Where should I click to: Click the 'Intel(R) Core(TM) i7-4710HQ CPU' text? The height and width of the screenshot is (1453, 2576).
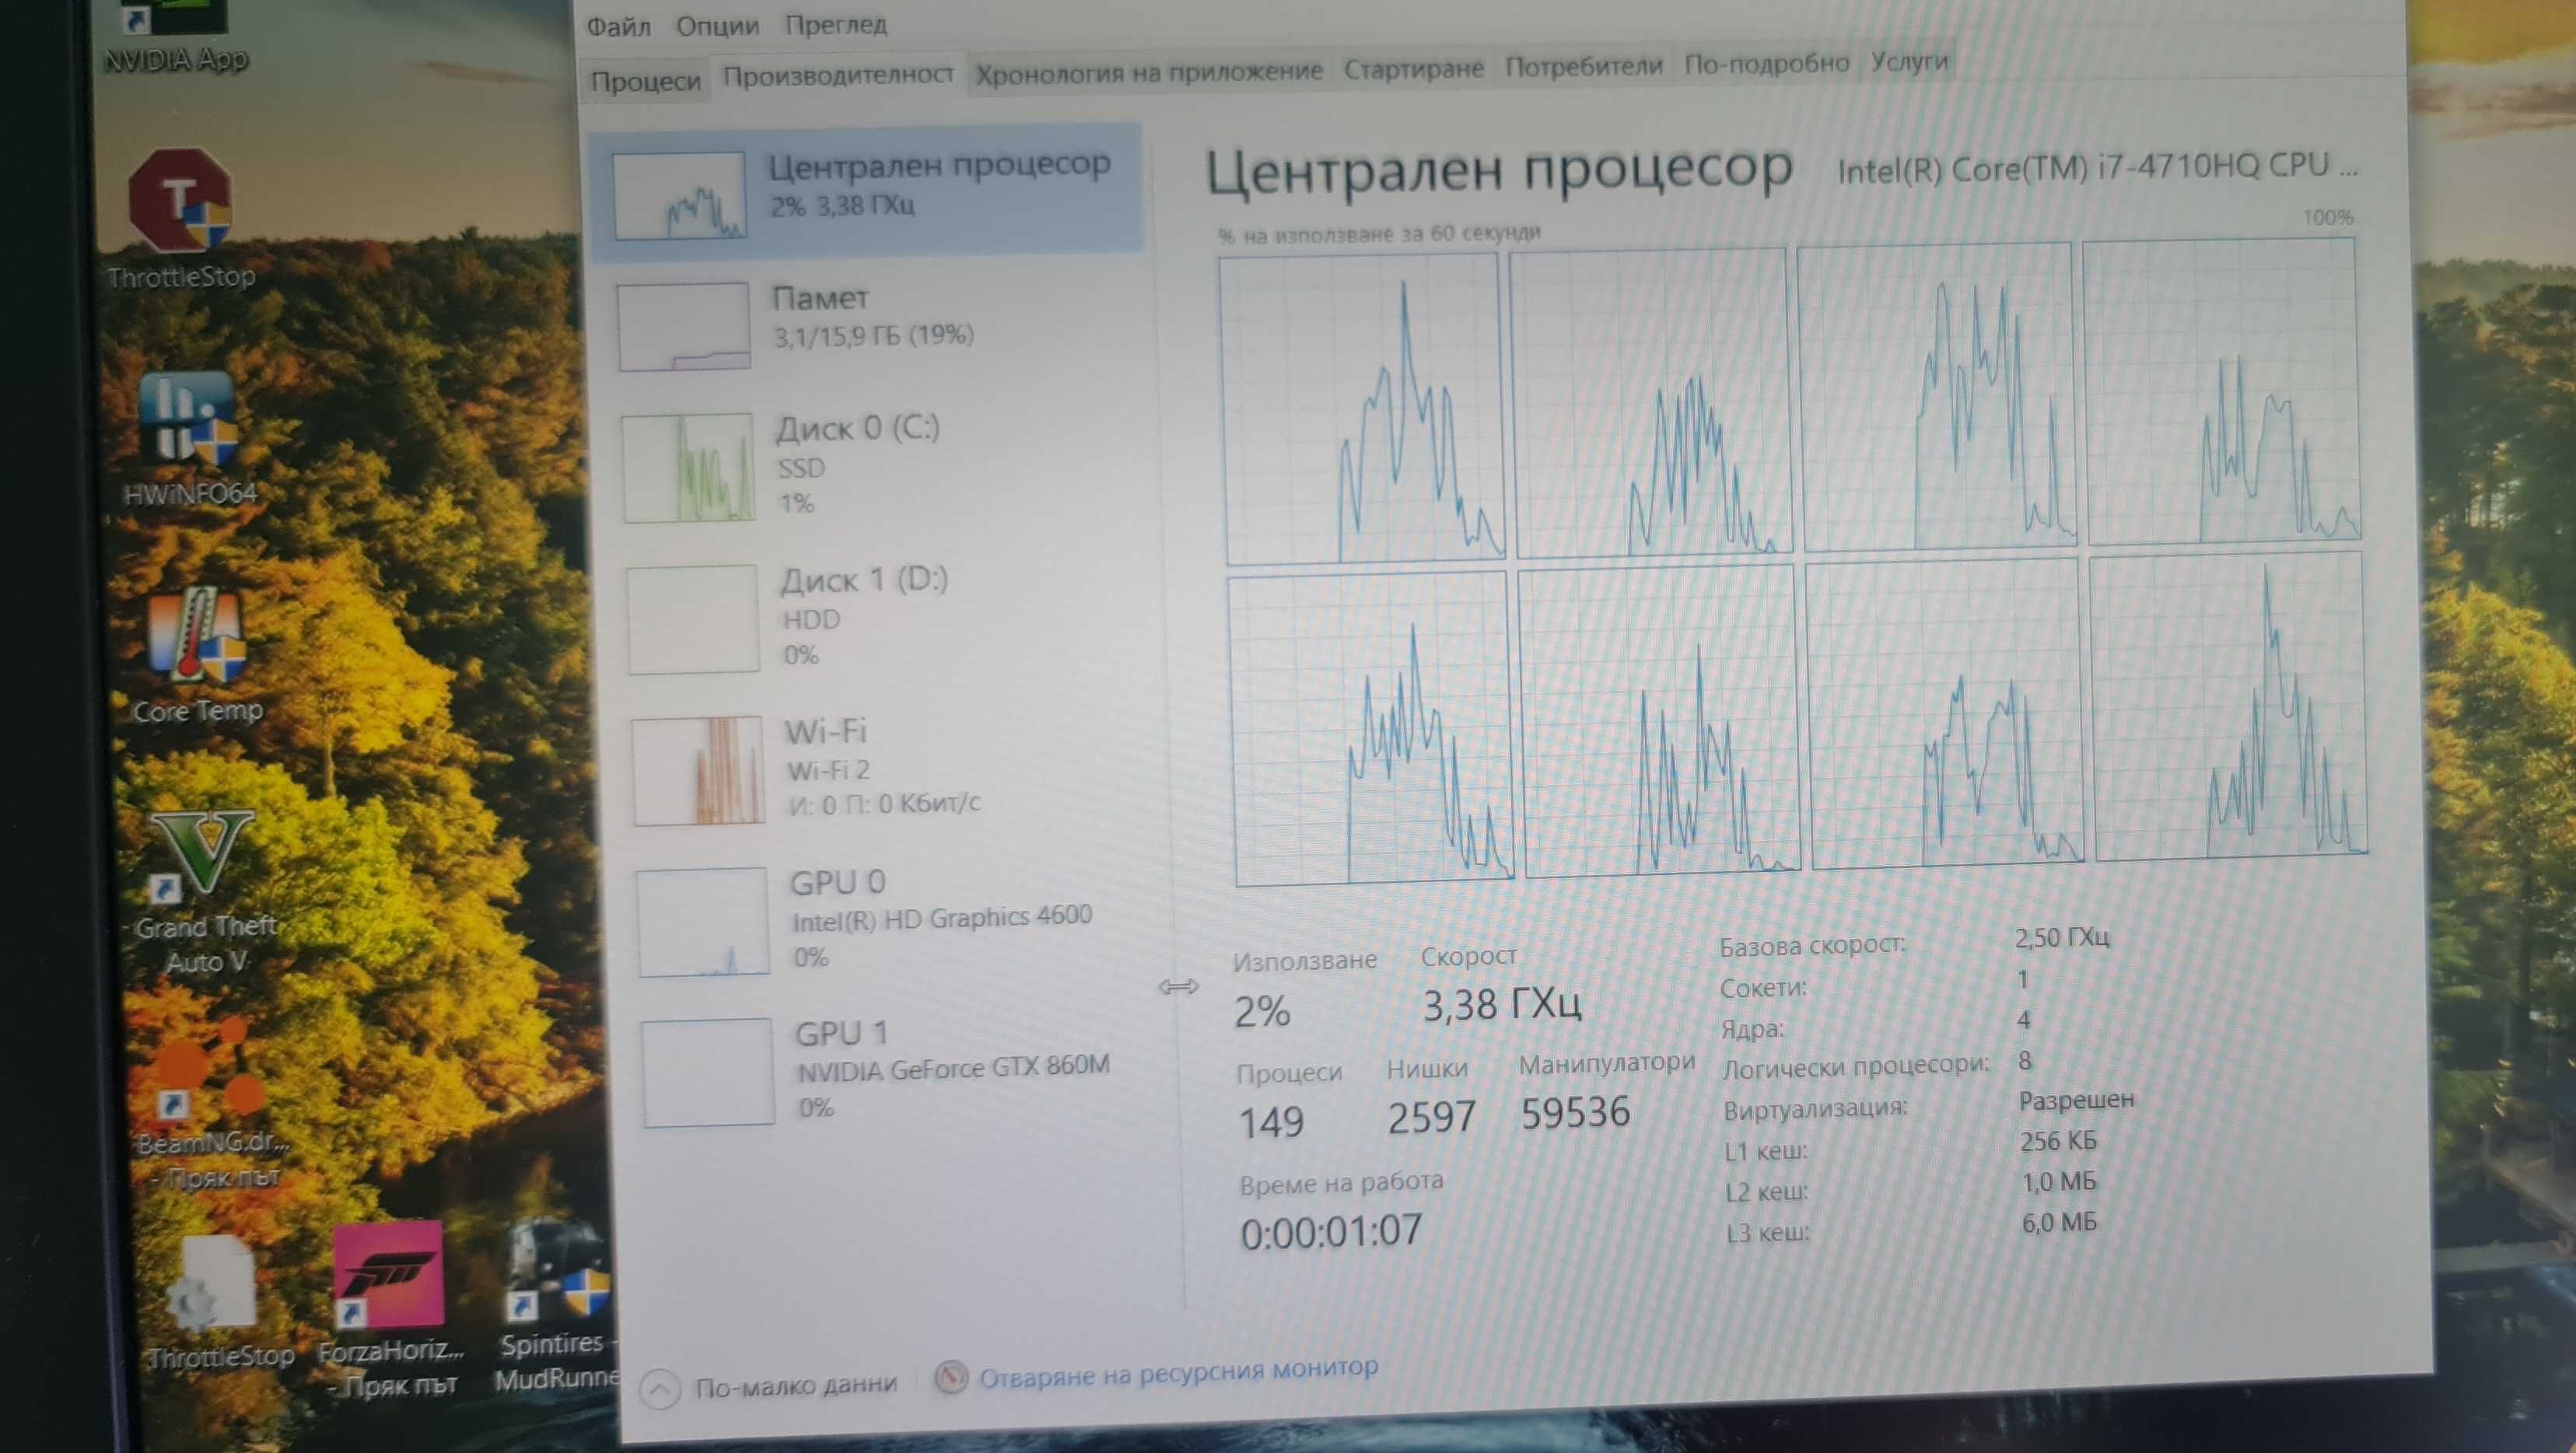click(x=2096, y=168)
